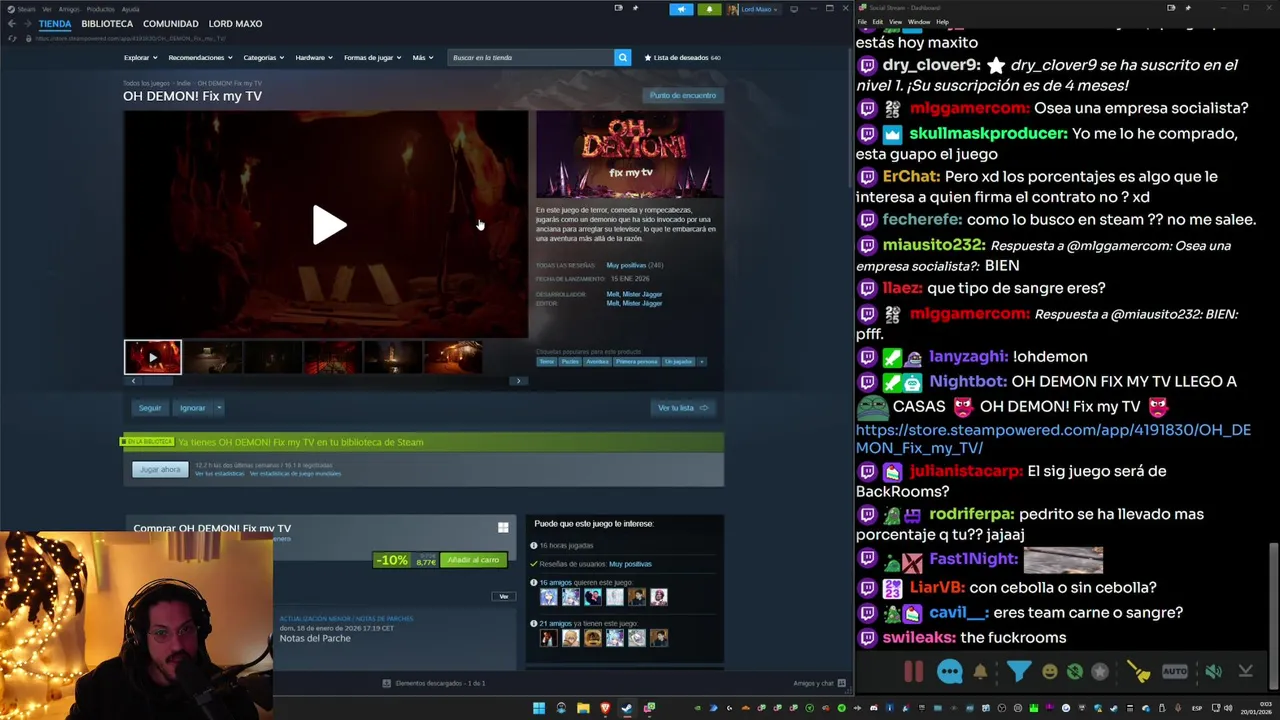Expand the Formas de jugar dropdown
The image size is (1280, 720).
coord(373,58)
